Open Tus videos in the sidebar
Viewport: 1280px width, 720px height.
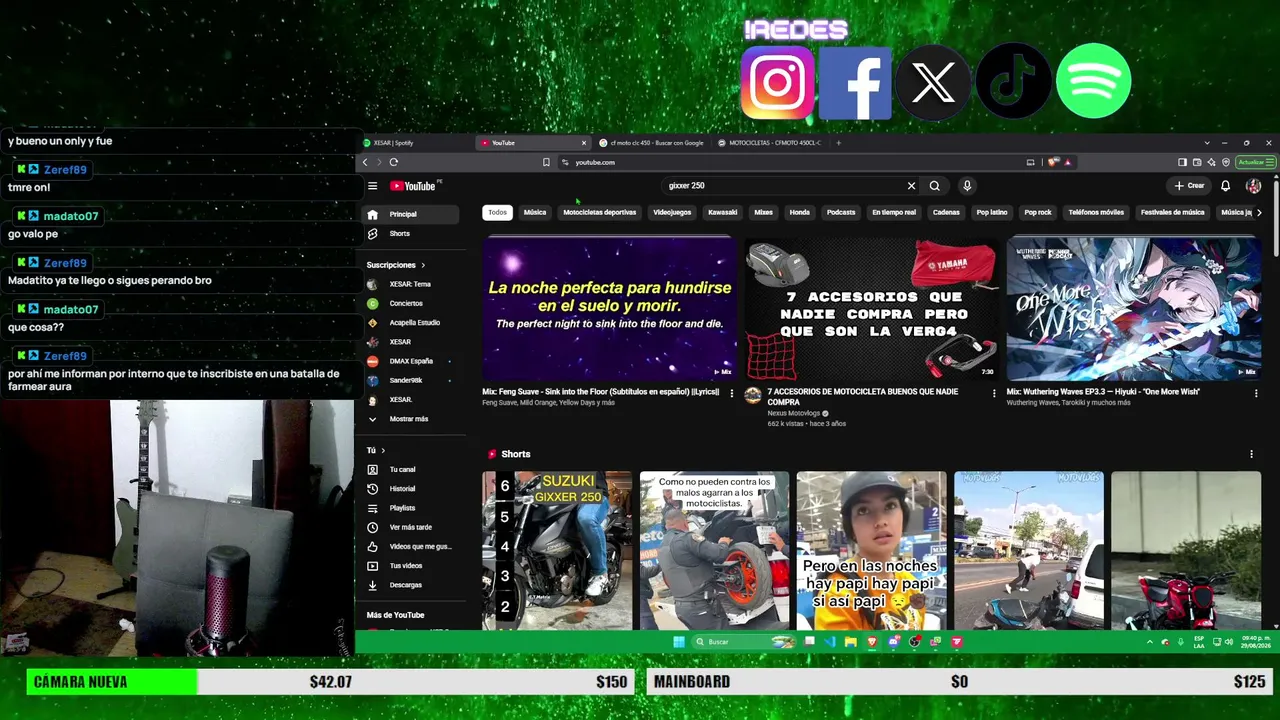(x=411, y=566)
